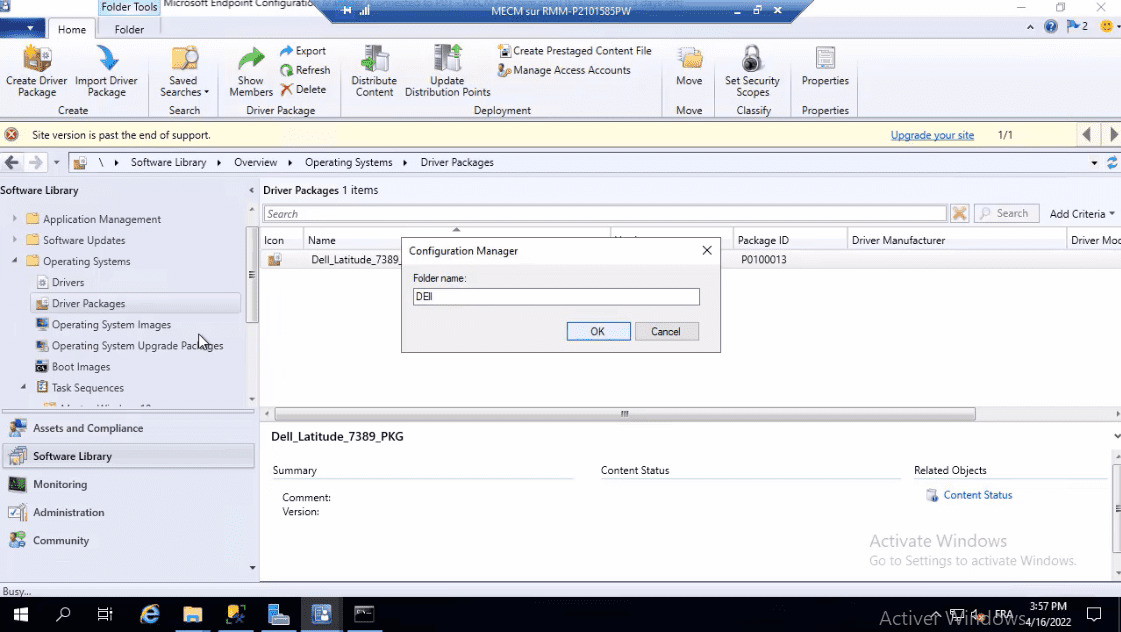Go to the previous notification arrow

coord(1087,134)
